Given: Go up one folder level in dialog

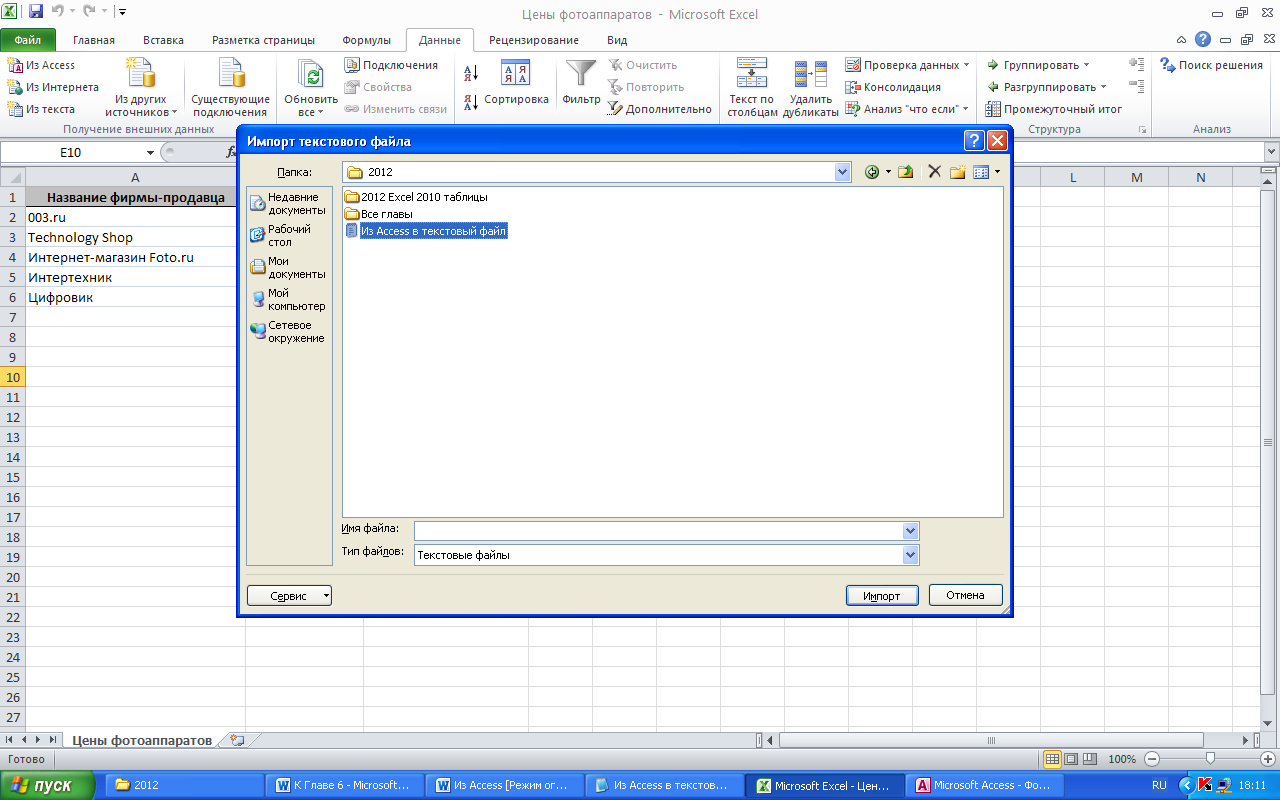Looking at the screenshot, I should point(905,172).
